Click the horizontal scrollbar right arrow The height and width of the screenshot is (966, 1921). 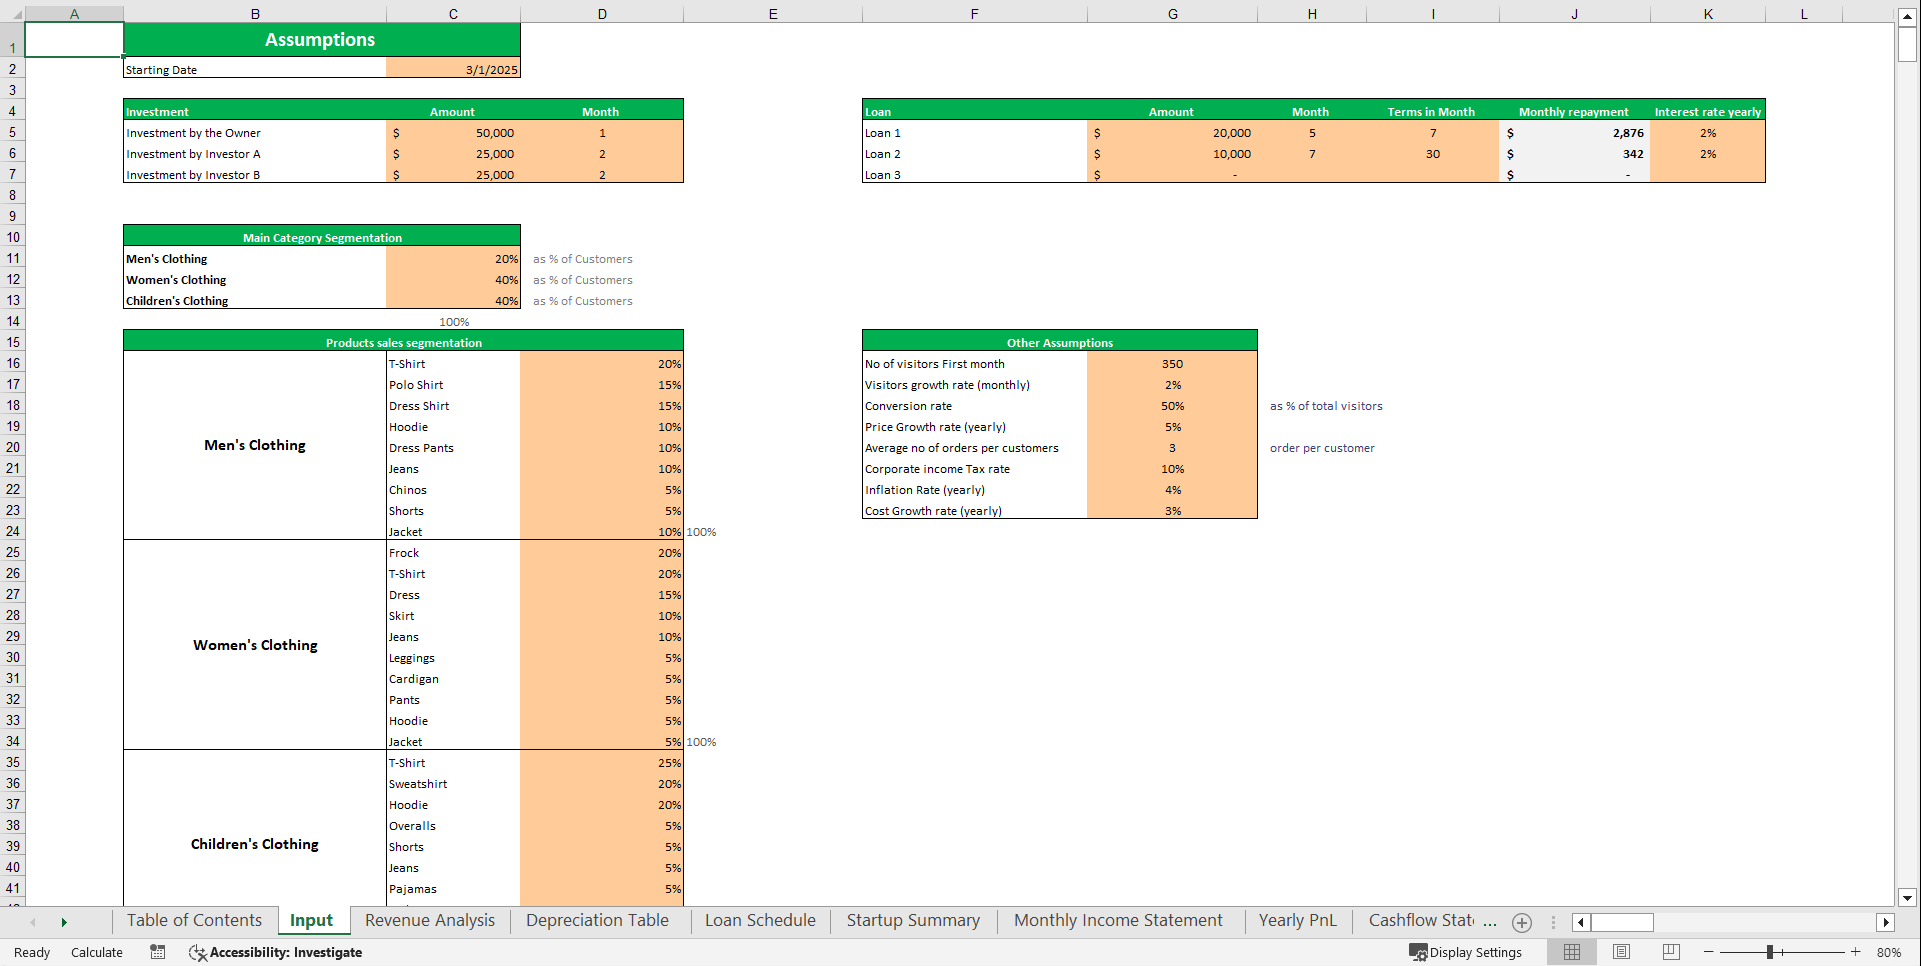pos(1887,922)
